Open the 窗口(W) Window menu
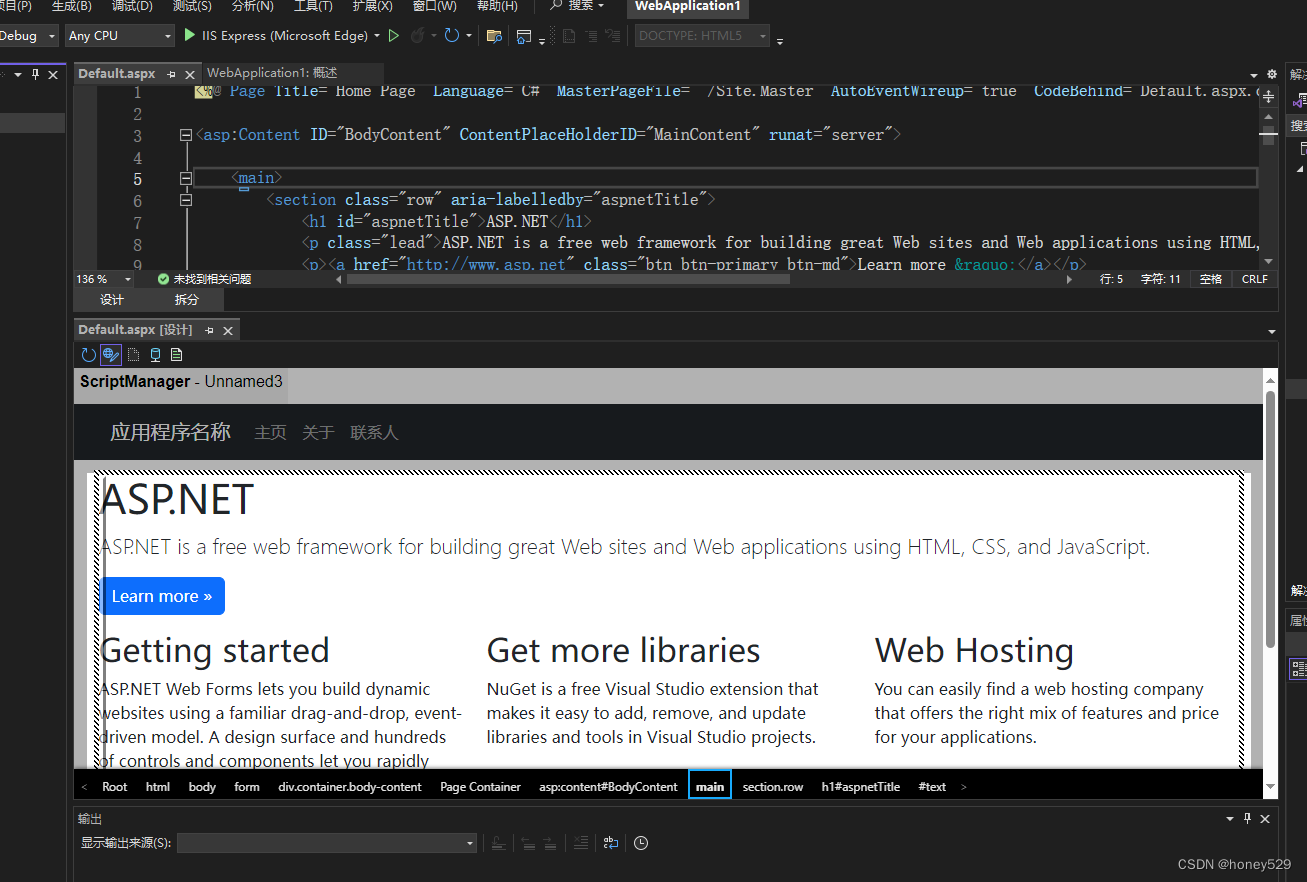Viewport: 1307px width, 882px height. (x=434, y=6)
